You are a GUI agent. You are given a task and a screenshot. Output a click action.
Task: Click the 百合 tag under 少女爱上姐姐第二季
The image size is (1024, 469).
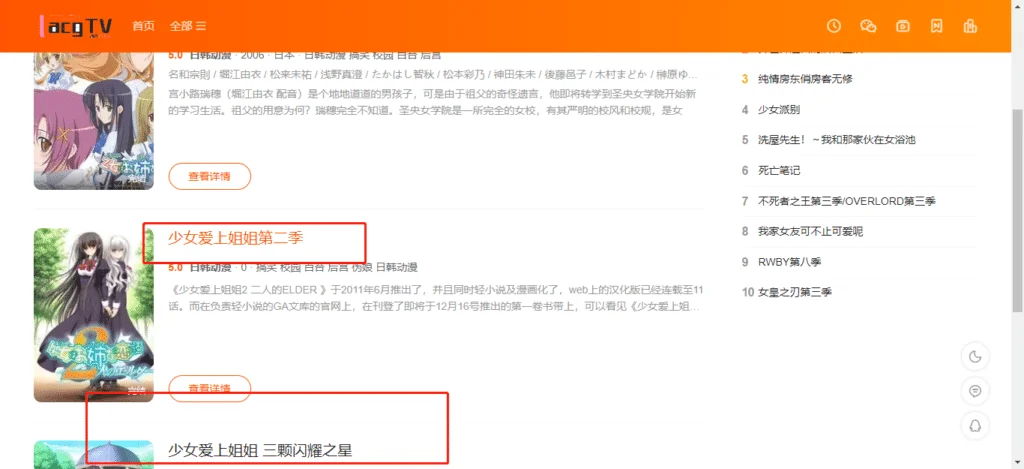pos(314,267)
